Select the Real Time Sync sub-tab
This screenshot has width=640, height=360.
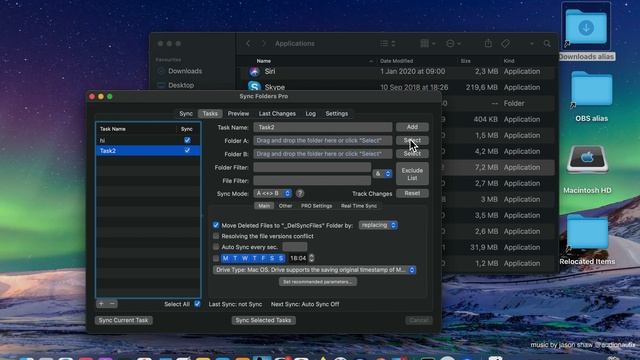(x=359, y=206)
